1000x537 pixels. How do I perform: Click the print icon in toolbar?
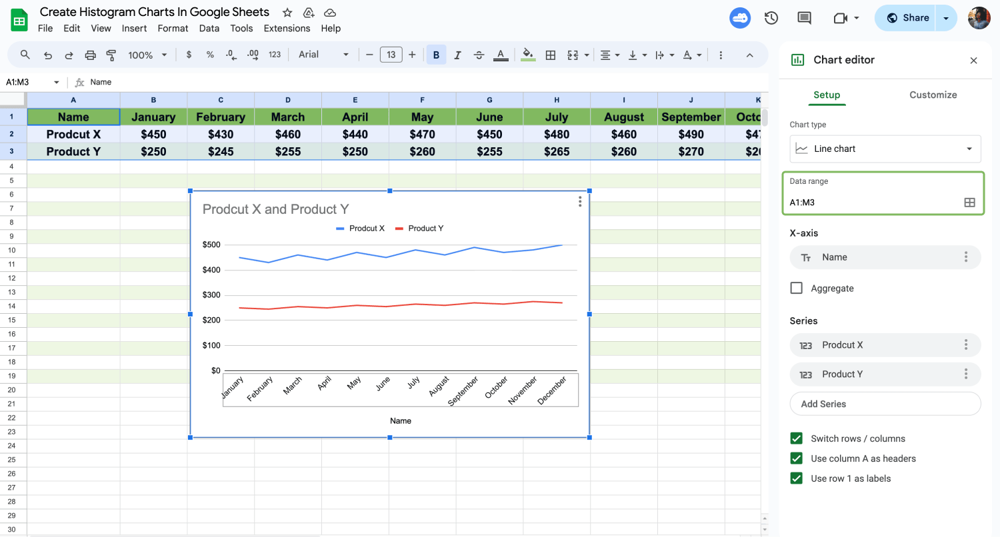(90, 55)
